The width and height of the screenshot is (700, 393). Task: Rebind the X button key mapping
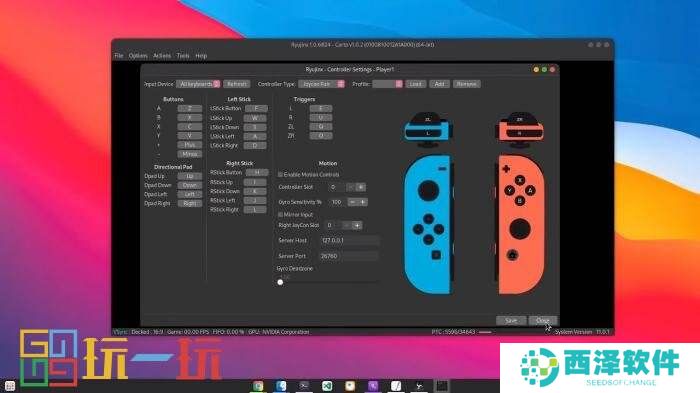(190, 127)
